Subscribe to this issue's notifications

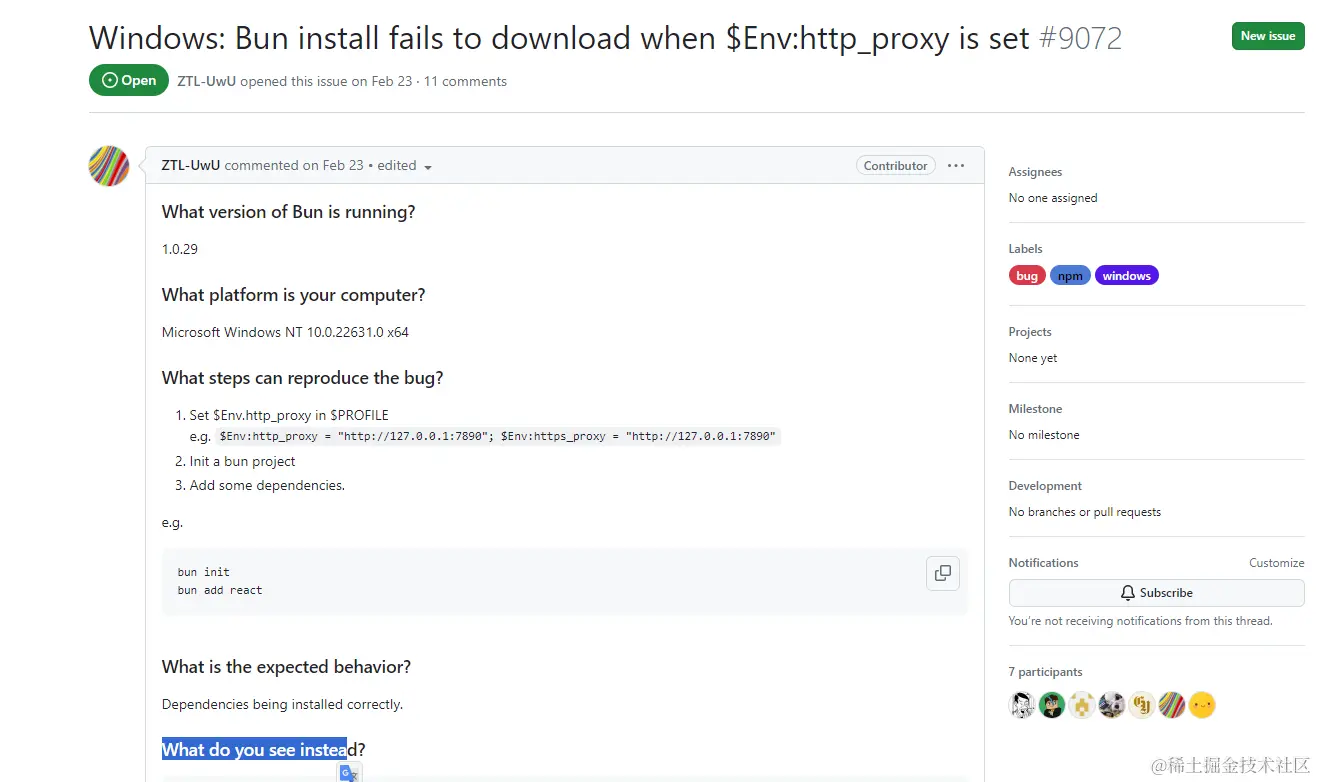pos(1156,593)
